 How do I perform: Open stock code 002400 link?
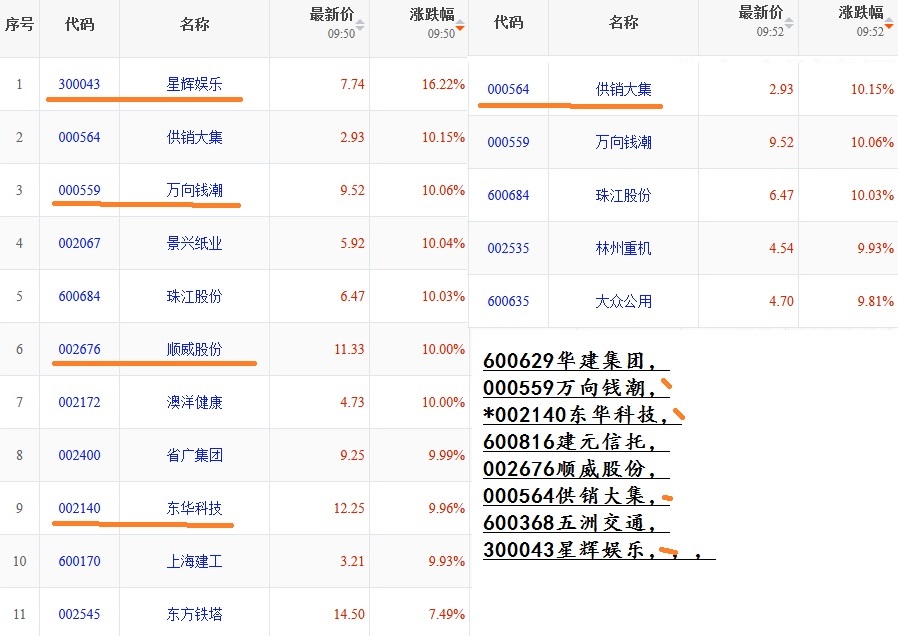click(x=79, y=456)
